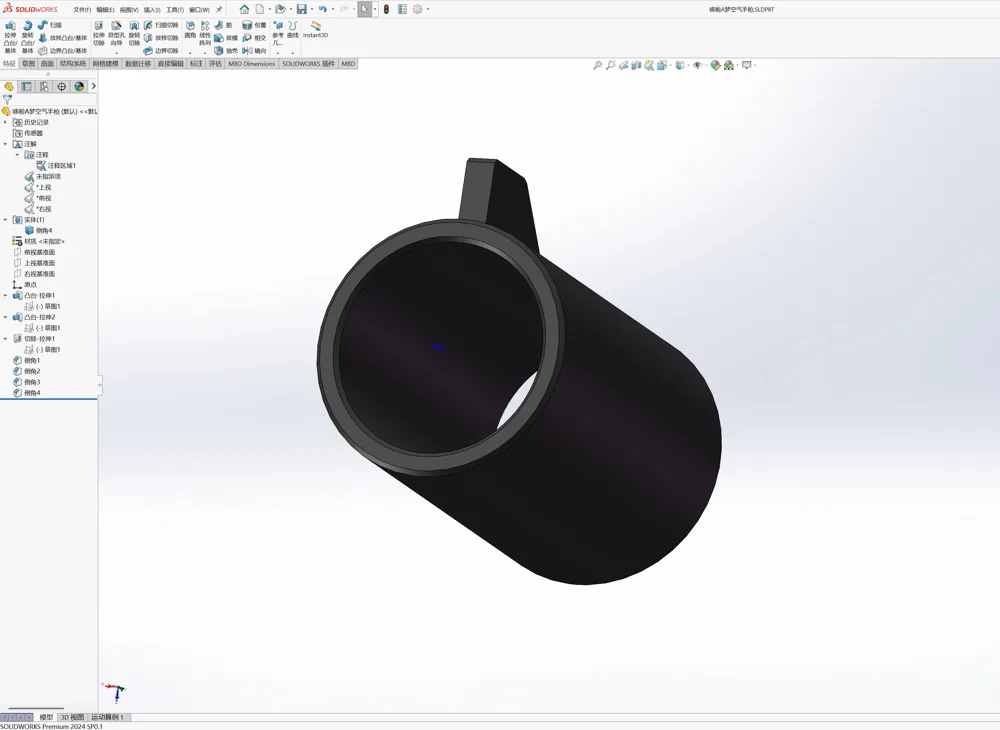Viewport: 1000px width, 730px height.
Task: Select the Mirror (镜向) tool
Action: pyautogui.click(x=254, y=50)
